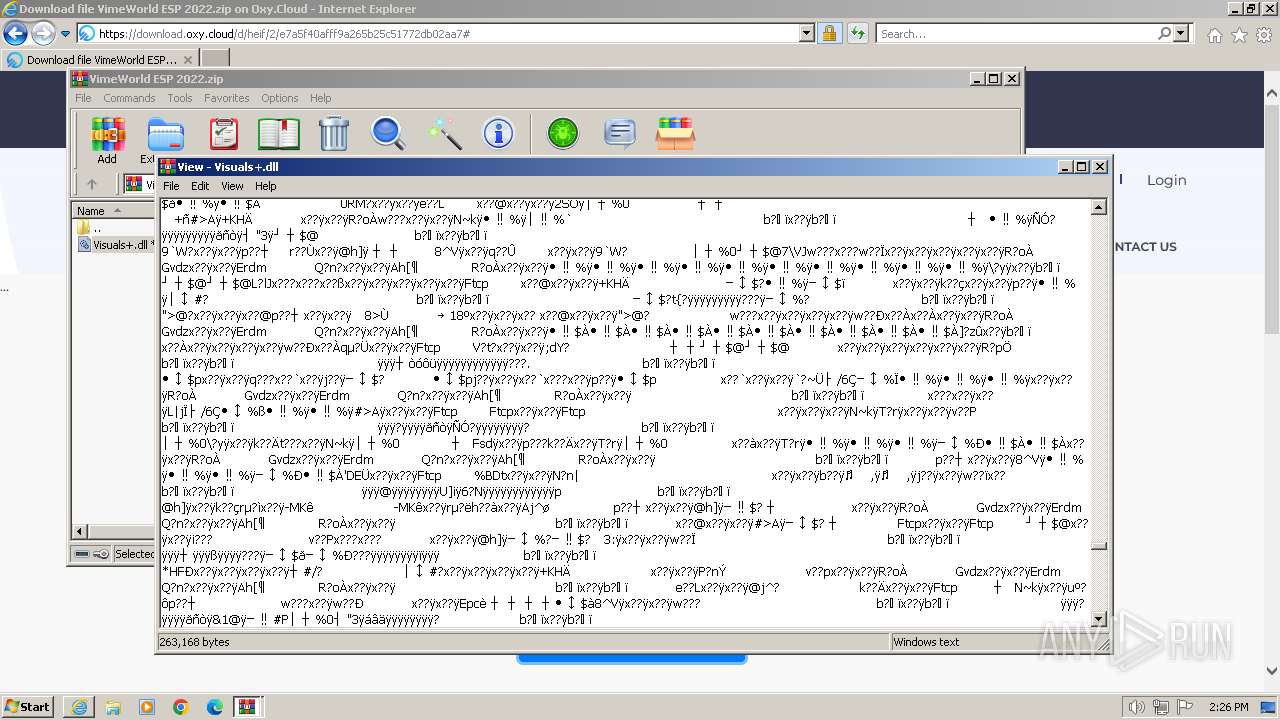Click the Delete trash can icon in WinRAR
The width and height of the screenshot is (1280, 720).
click(333, 134)
